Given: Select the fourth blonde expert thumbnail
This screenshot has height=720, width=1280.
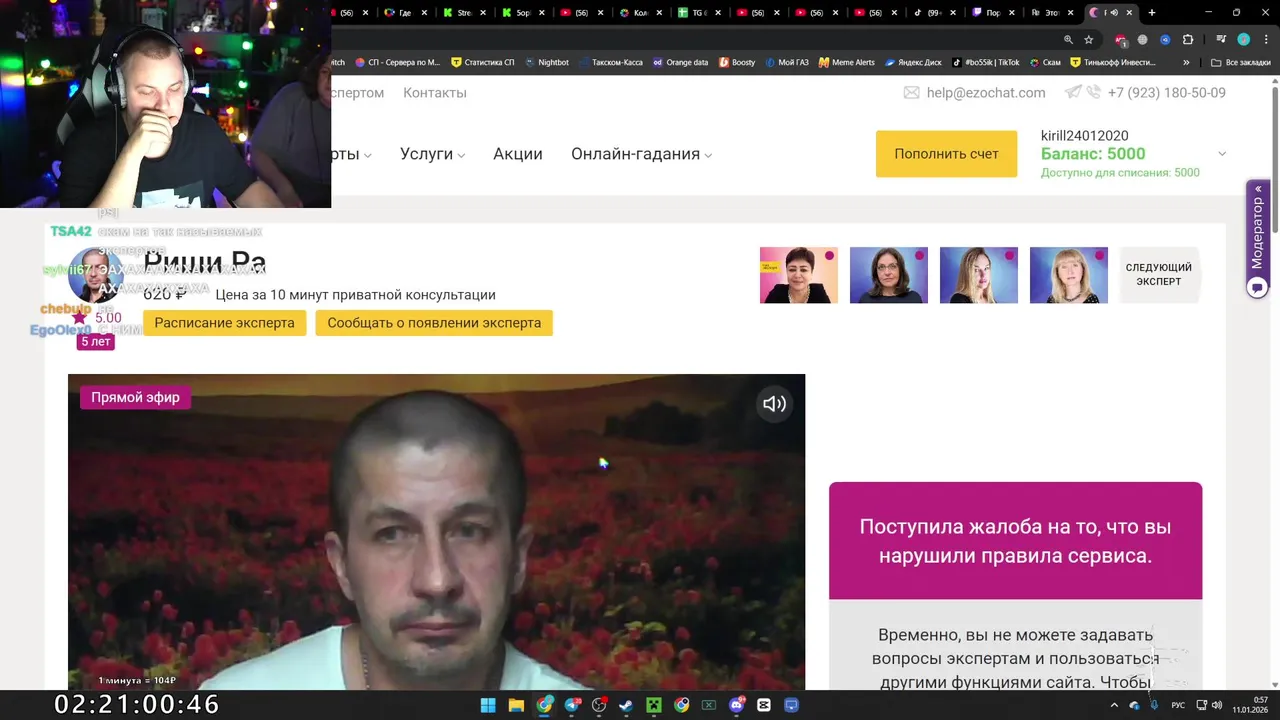Looking at the screenshot, I should pyautogui.click(x=1069, y=275).
